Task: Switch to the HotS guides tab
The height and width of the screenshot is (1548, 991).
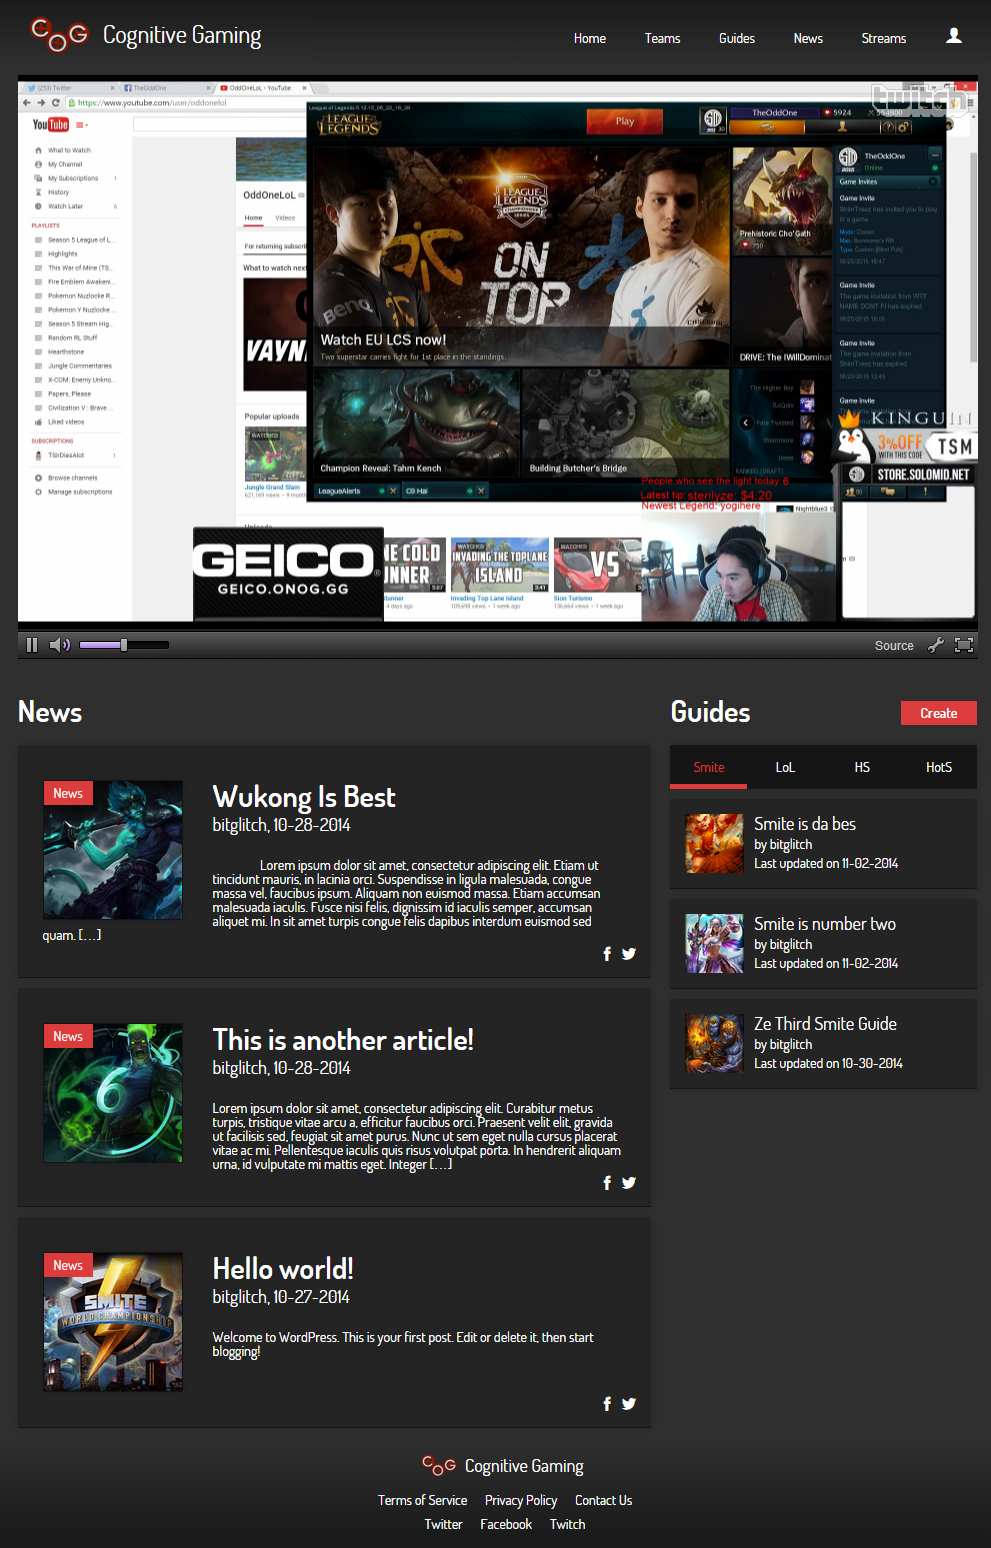Action: pos(938,767)
